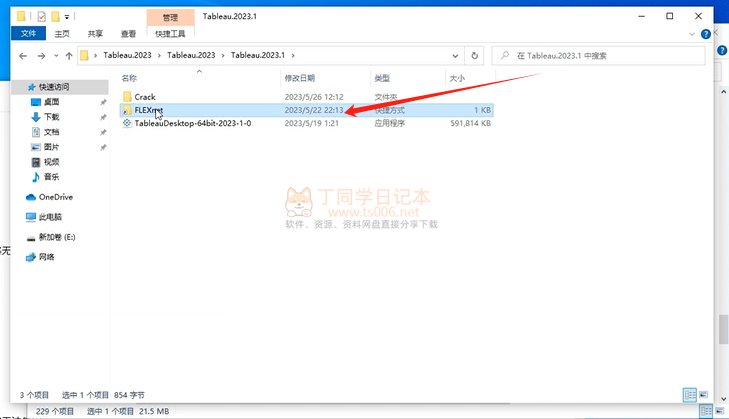This screenshot has width=729, height=419.
Task: Click Tableau.2023.1 breadcrumb in address bar
Action: pos(258,55)
